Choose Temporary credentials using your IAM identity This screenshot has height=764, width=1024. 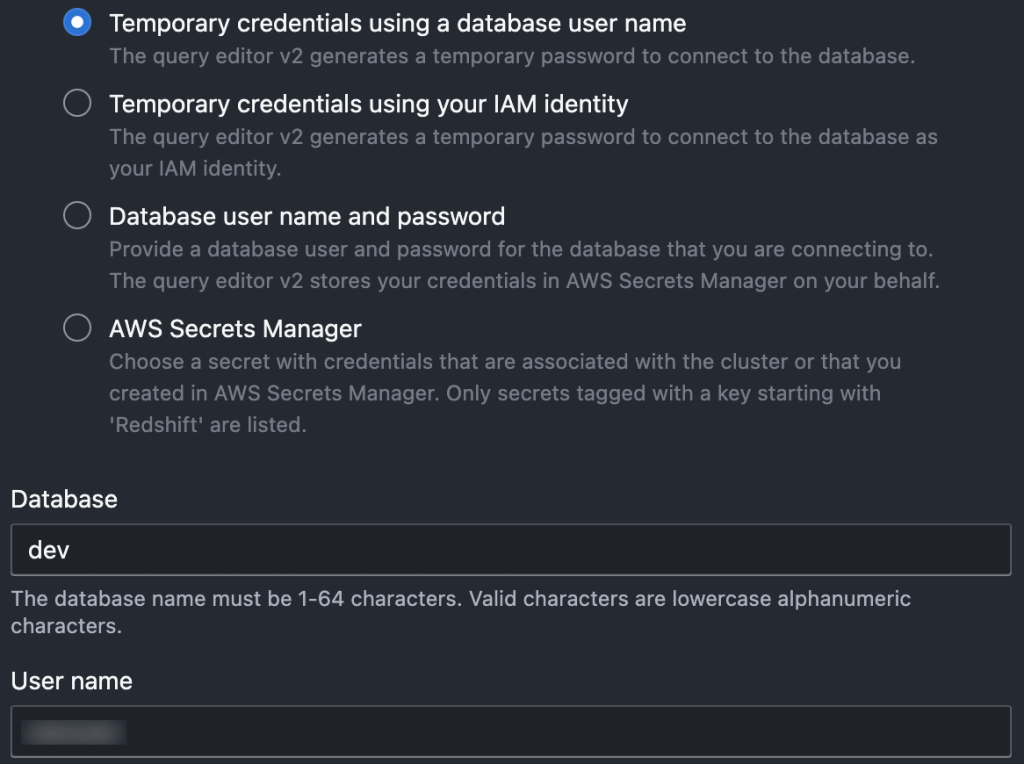coord(77,103)
